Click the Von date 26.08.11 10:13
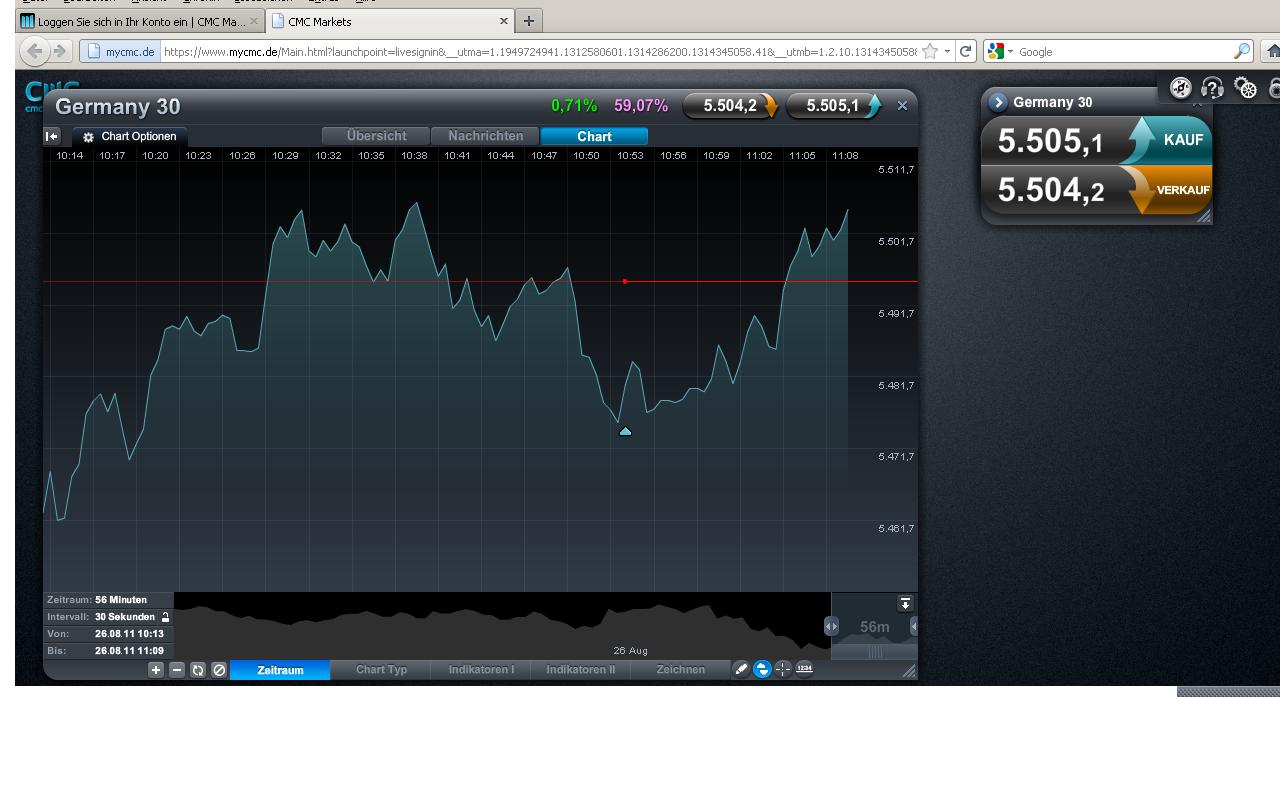This screenshot has width=1280, height=800. [129, 634]
